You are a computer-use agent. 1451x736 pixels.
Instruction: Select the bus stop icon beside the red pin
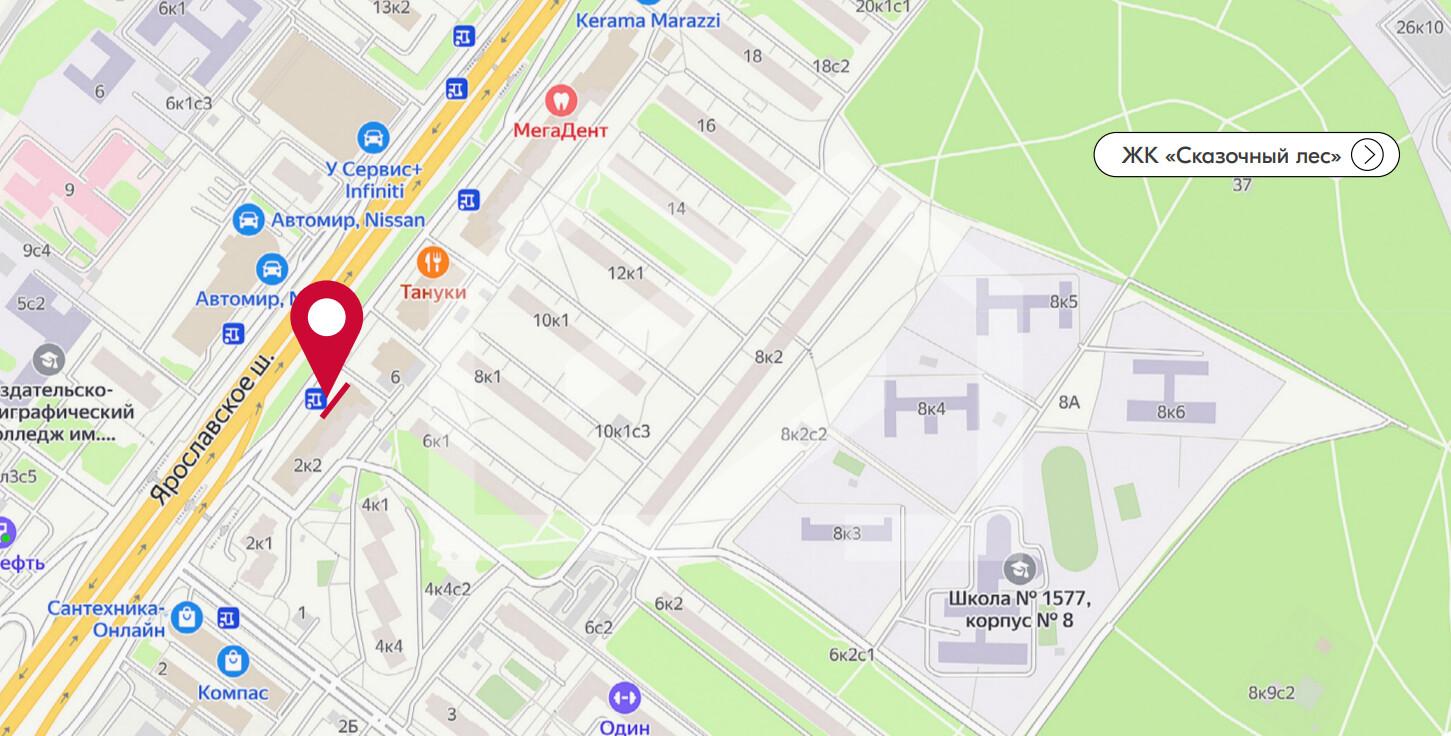pos(315,399)
